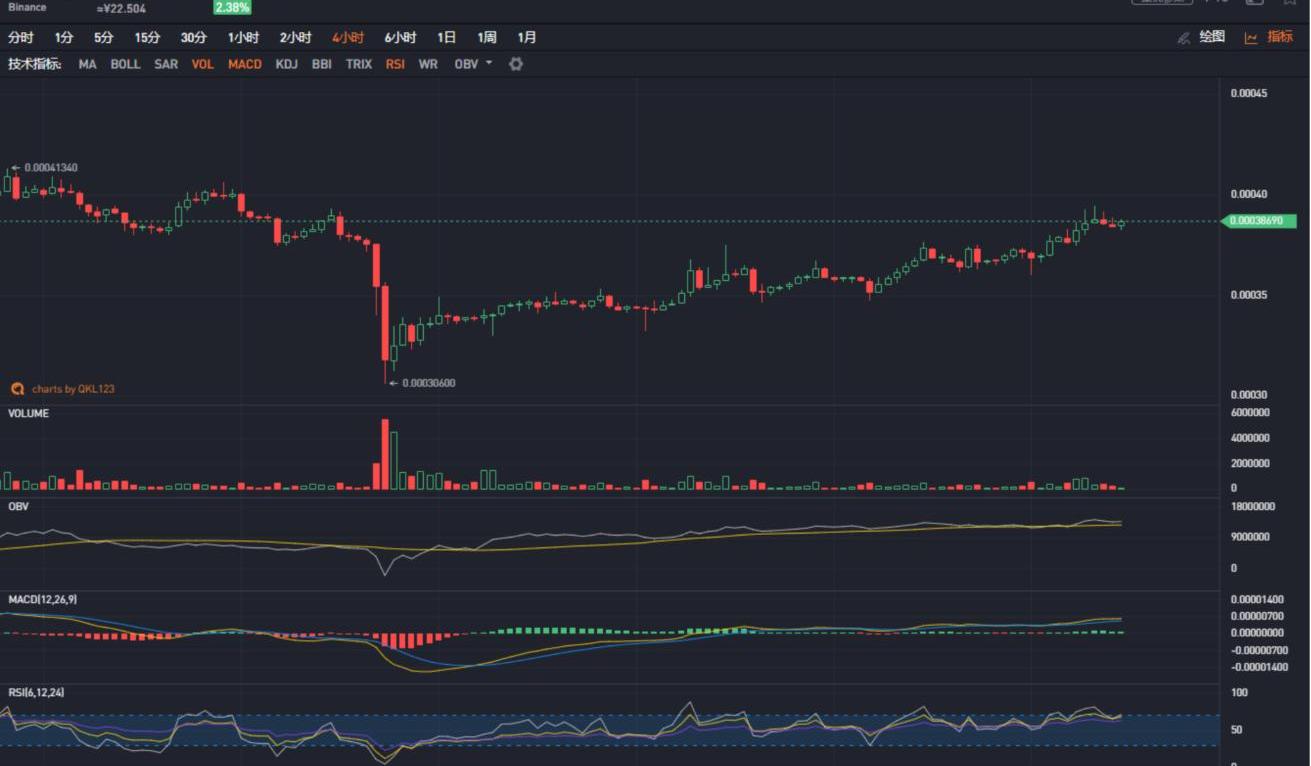Click the VOLUME panel label

[x=28, y=413]
